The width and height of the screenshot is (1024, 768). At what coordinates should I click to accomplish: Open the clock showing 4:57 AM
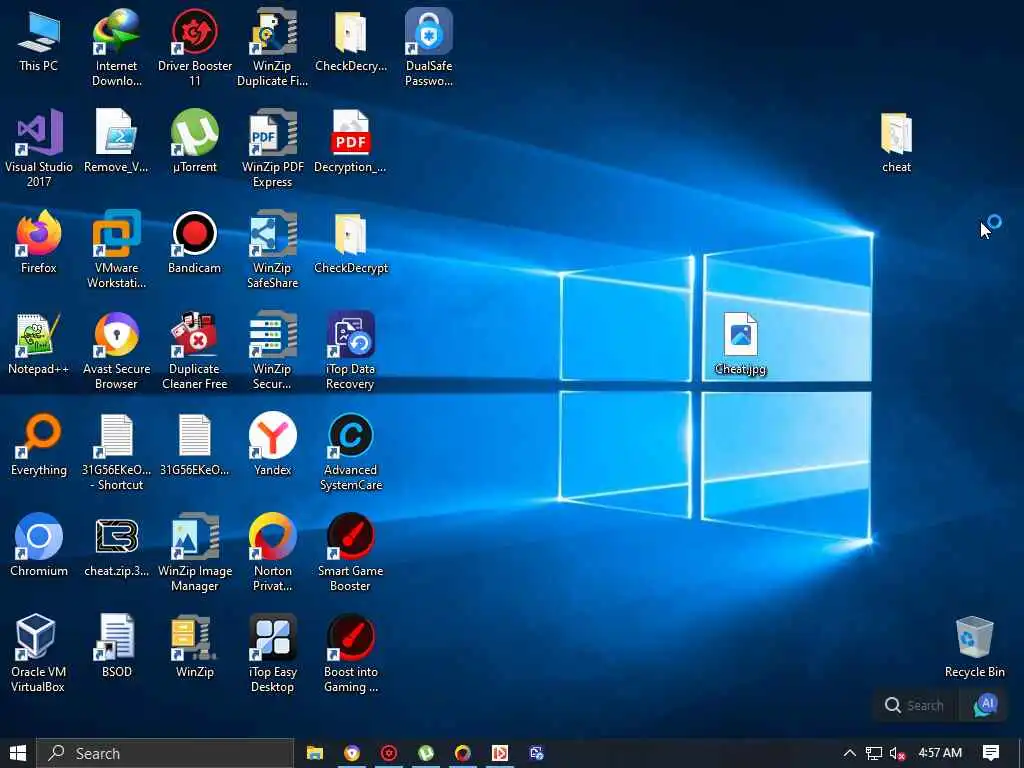click(x=940, y=753)
